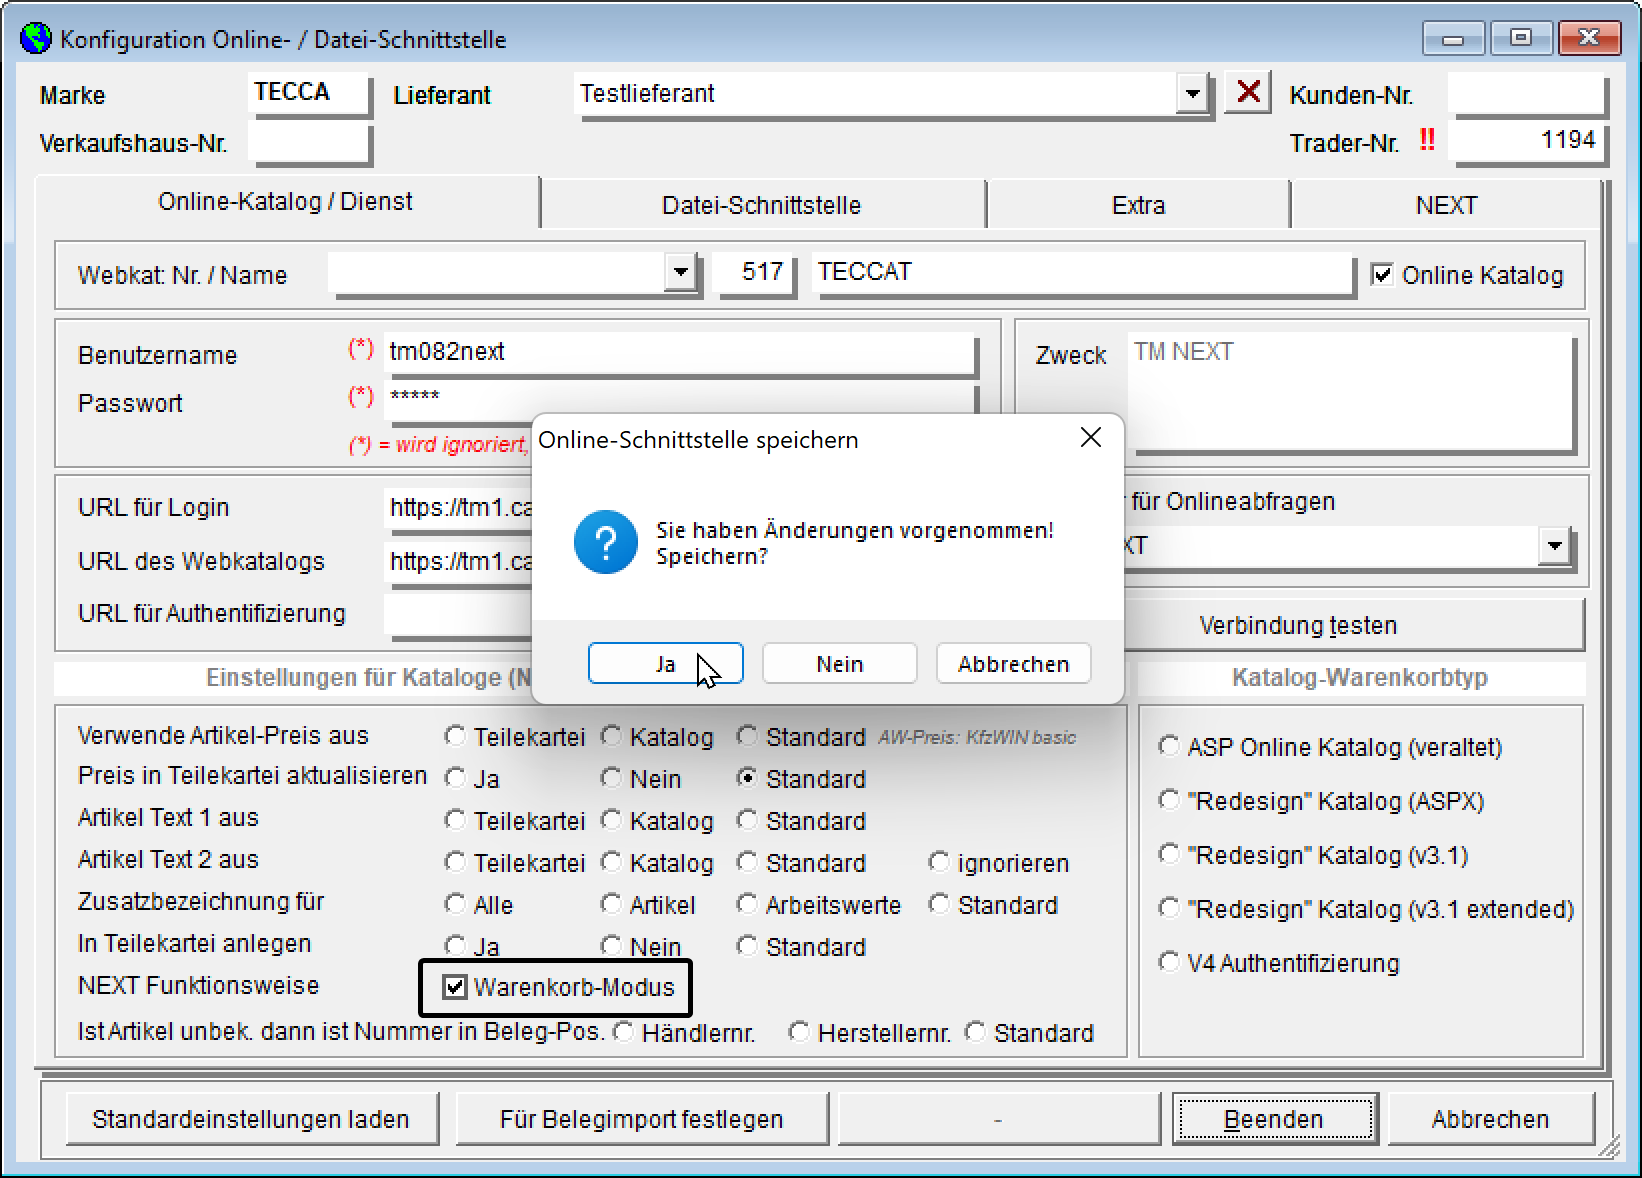This screenshot has width=1642, height=1178.
Task: Open the Extra tab
Action: 1138,205
